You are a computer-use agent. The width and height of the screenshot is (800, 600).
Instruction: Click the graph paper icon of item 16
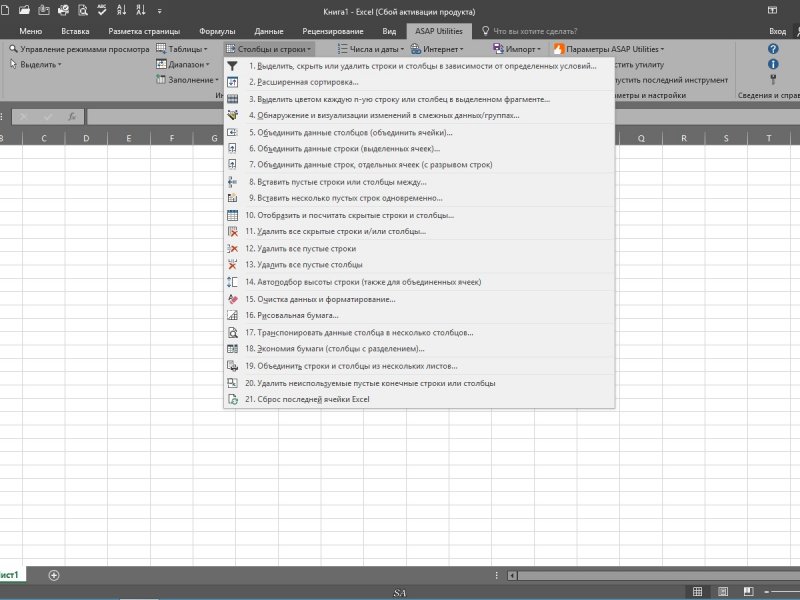pyautogui.click(x=233, y=316)
